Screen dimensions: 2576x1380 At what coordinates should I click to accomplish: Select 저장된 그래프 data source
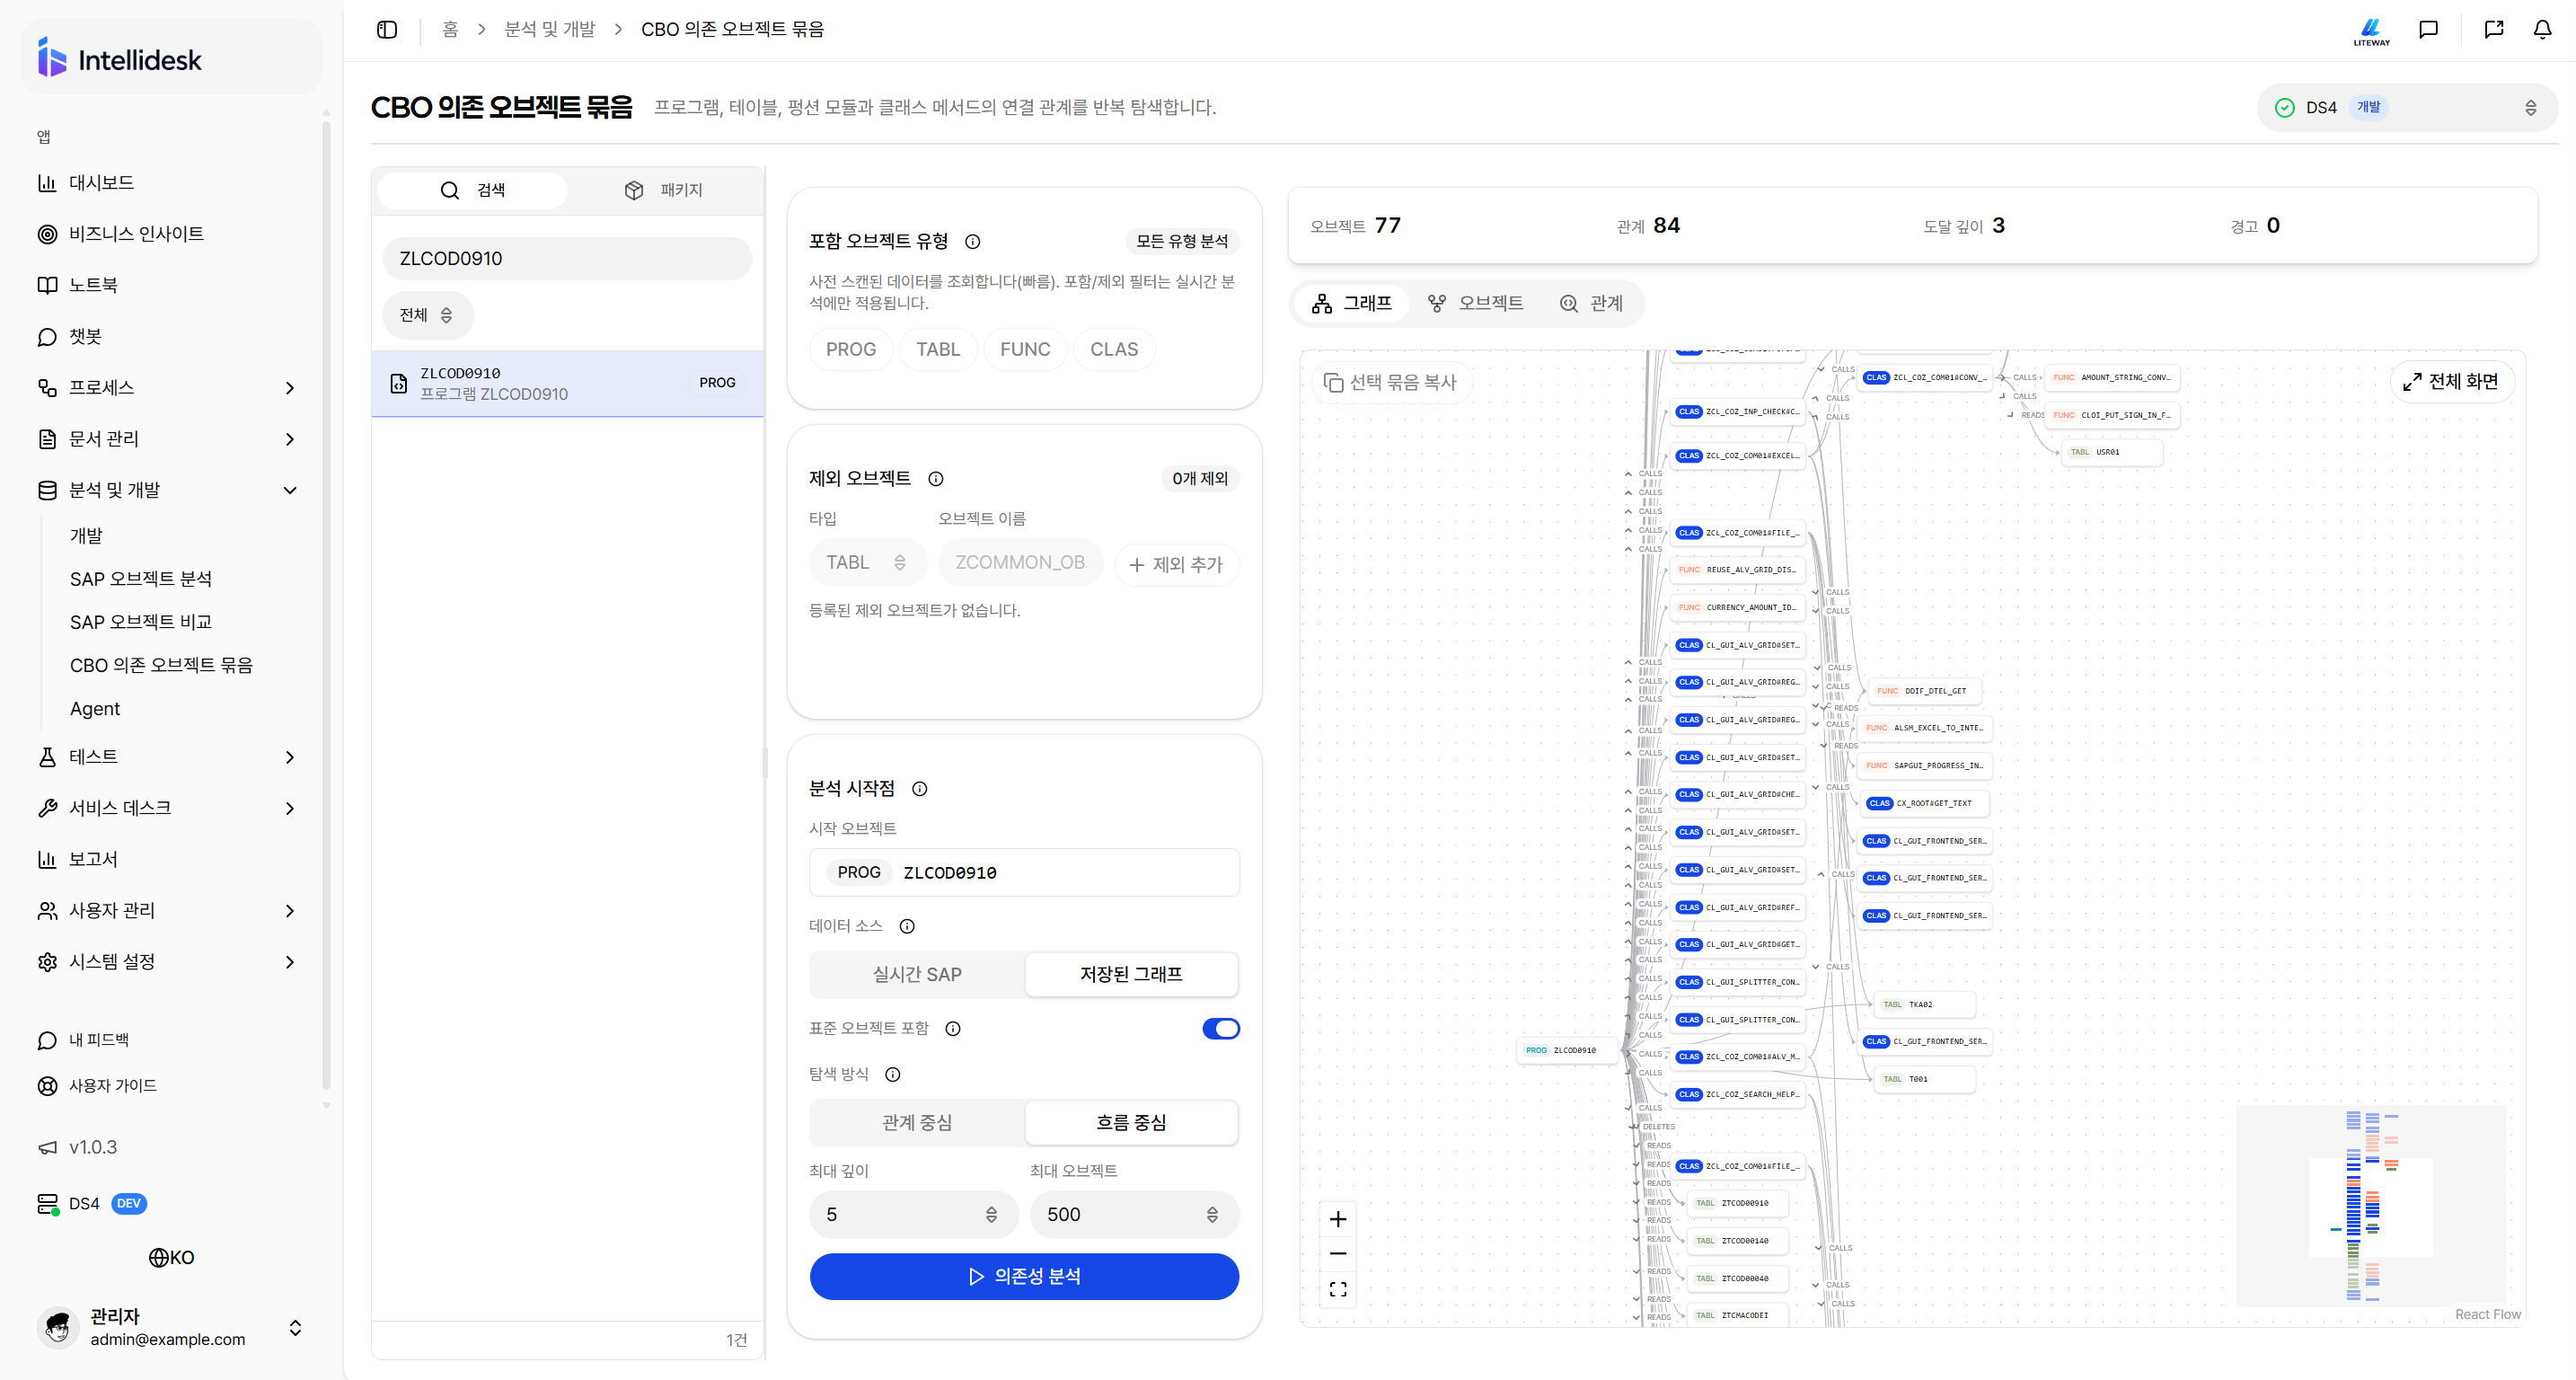pos(1131,974)
